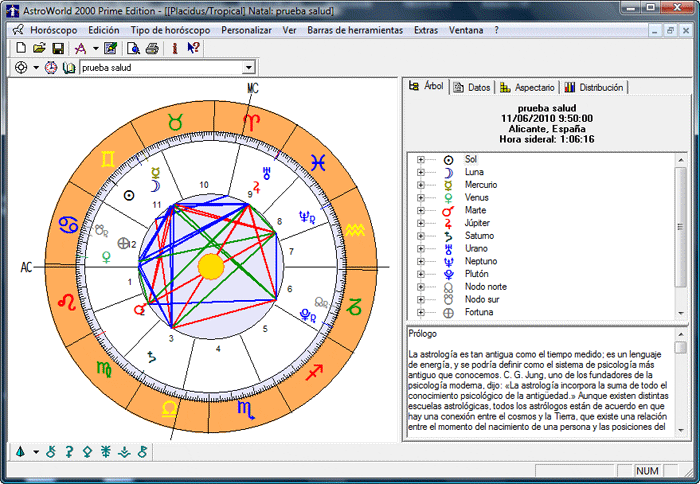The image size is (700, 484).
Task: Select Fortuna in the tree
Action: tap(479, 312)
